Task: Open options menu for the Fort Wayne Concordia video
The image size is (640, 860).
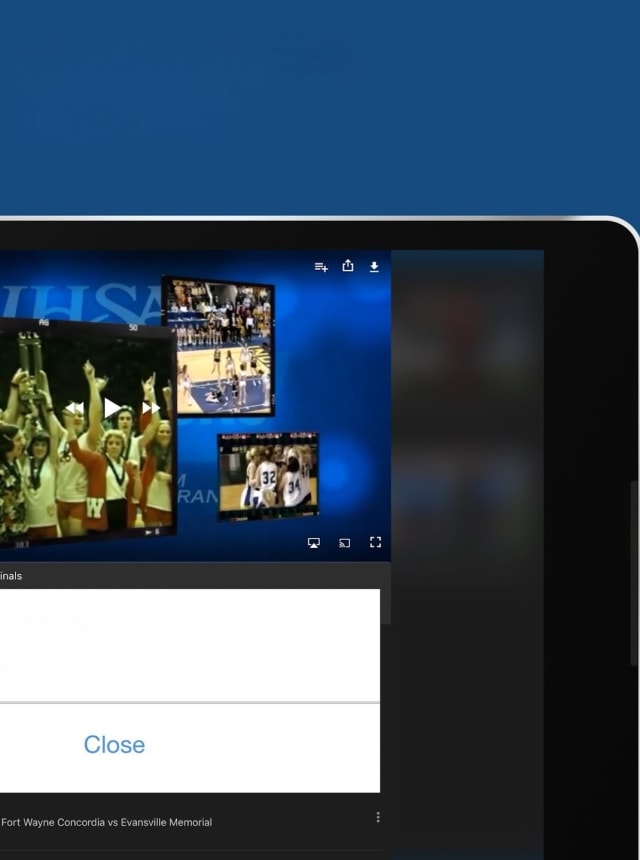Action: pos(378,817)
